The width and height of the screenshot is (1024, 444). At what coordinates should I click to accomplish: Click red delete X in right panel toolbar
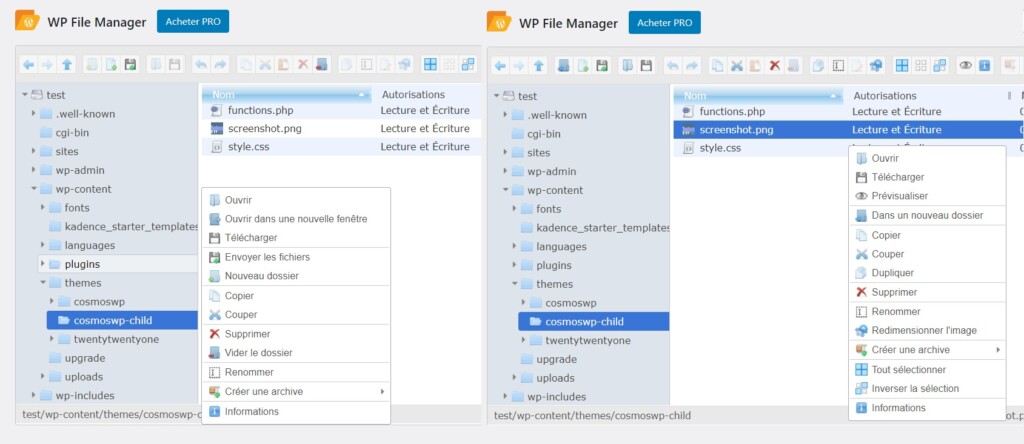pos(775,66)
